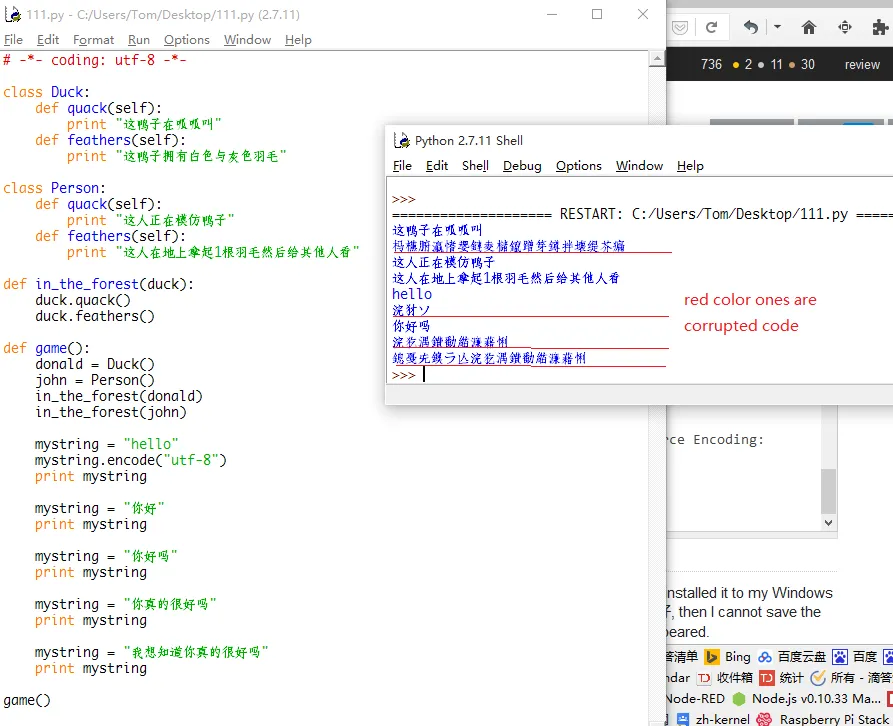This screenshot has width=893, height=726.
Task: Open the editor Options menu
Action: click(187, 40)
